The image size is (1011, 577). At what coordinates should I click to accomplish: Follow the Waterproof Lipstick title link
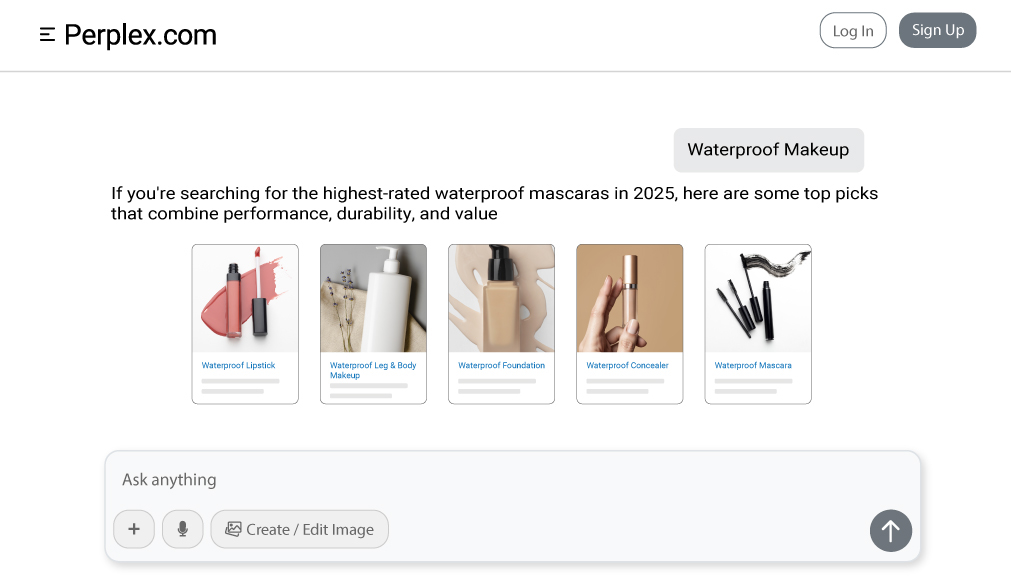click(238, 366)
